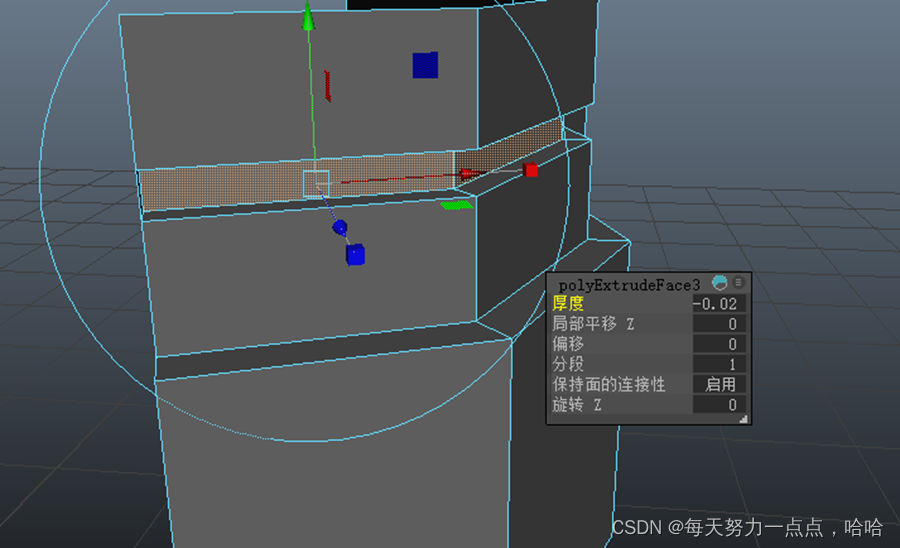
Task: Click the small red plane handle
Action: click(x=327, y=86)
